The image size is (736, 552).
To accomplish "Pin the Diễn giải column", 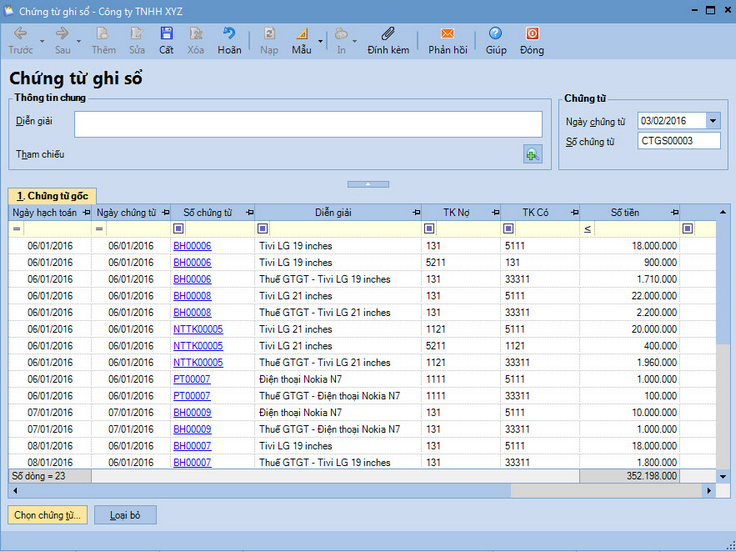I will [416, 213].
